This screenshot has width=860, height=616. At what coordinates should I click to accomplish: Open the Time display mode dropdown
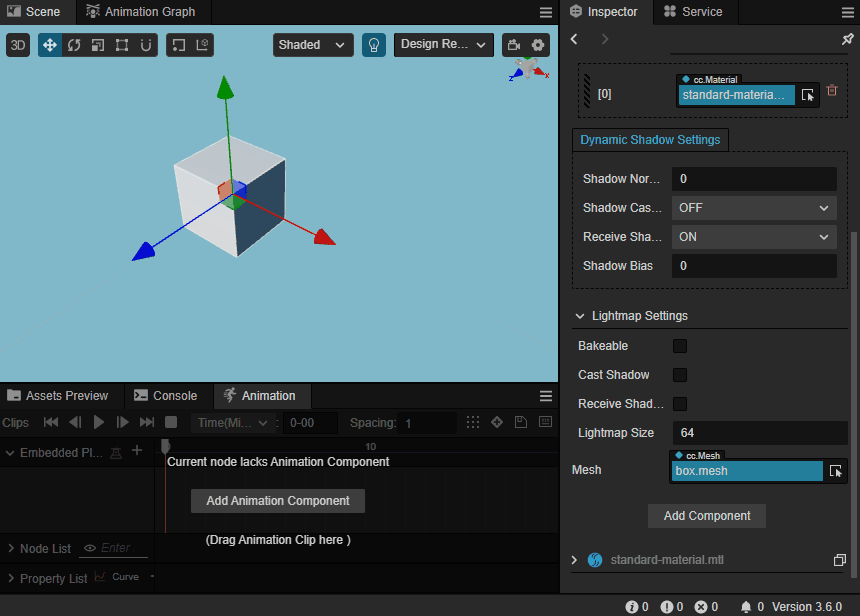tap(233, 423)
